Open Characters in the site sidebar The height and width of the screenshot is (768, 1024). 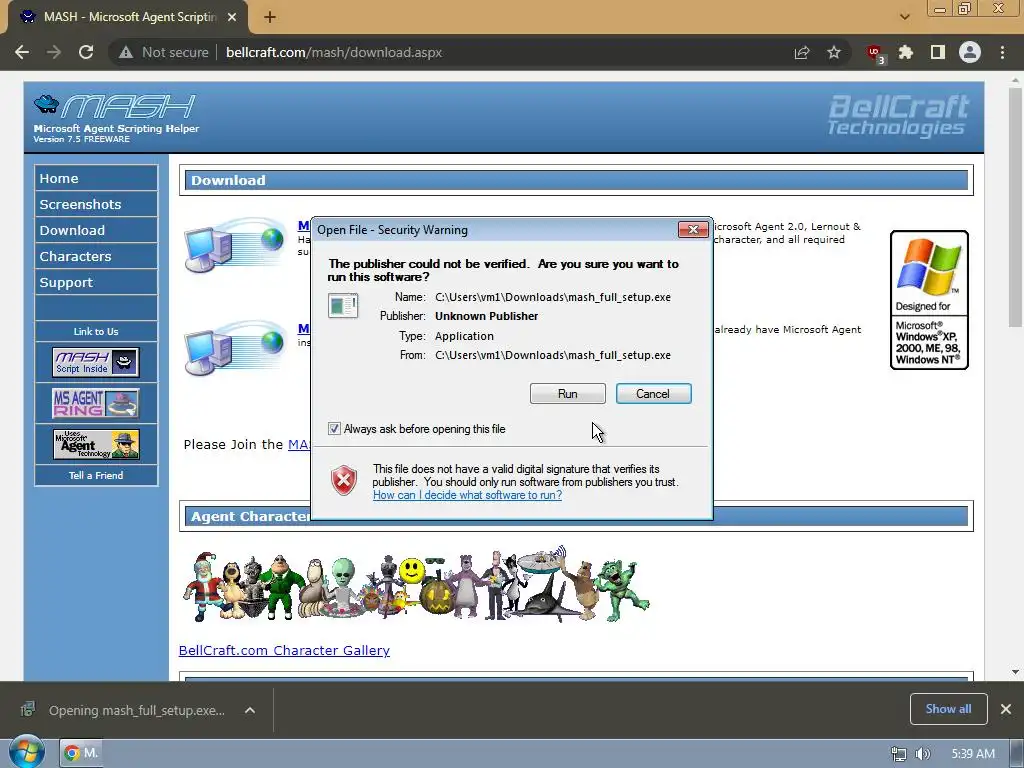click(96, 257)
